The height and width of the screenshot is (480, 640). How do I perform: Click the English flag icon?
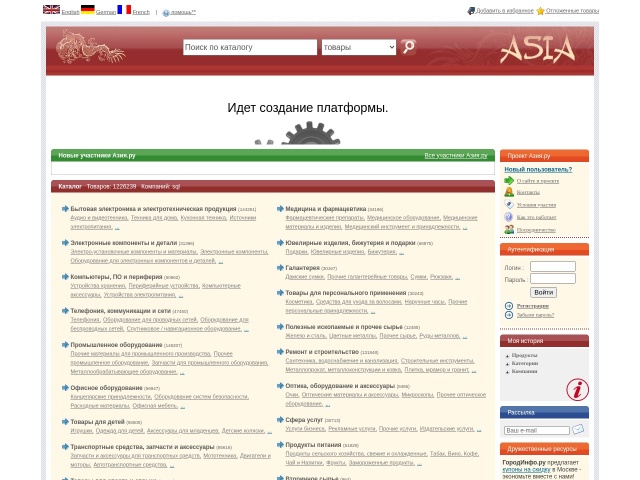[51, 9]
